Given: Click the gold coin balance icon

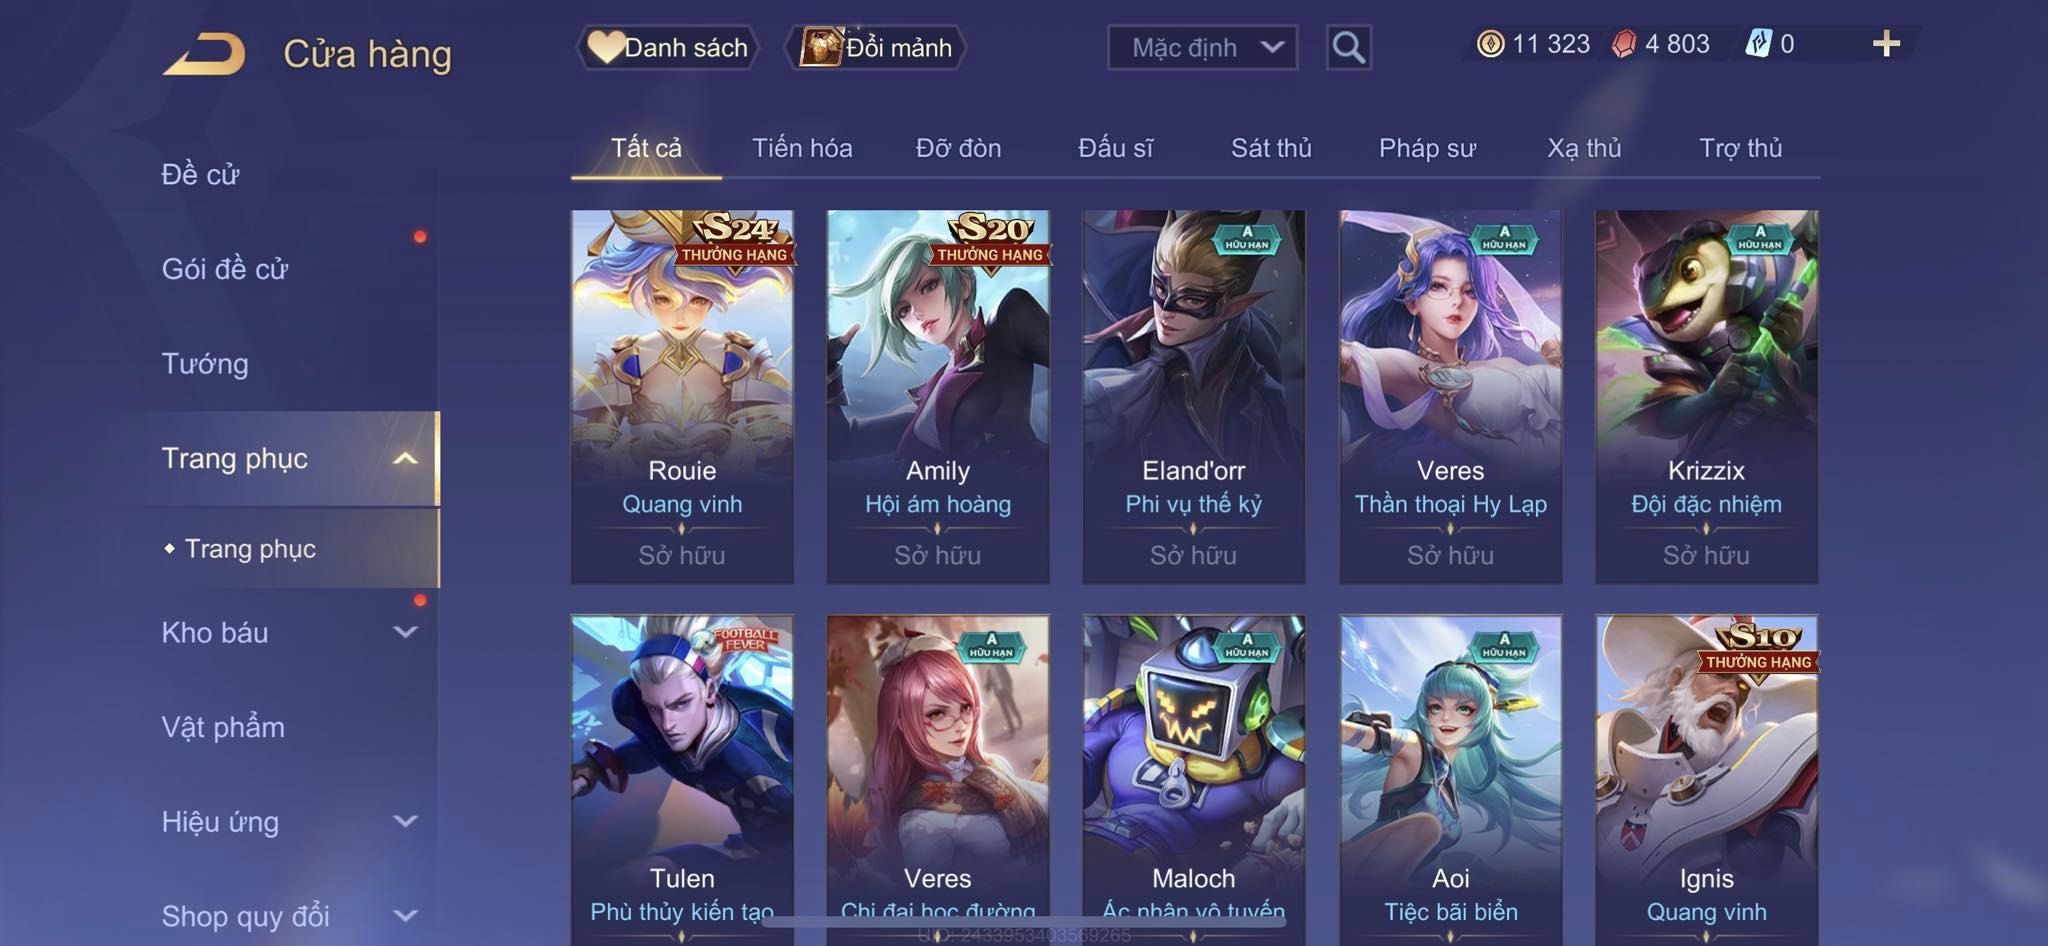Looking at the screenshot, I should (x=1490, y=44).
